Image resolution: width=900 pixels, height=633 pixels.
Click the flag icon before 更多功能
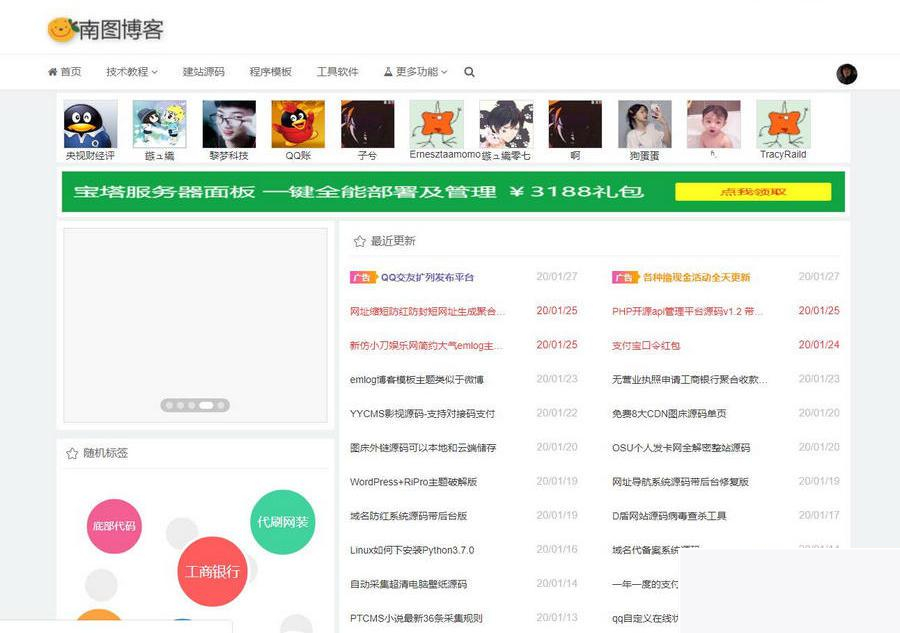[x=386, y=71]
